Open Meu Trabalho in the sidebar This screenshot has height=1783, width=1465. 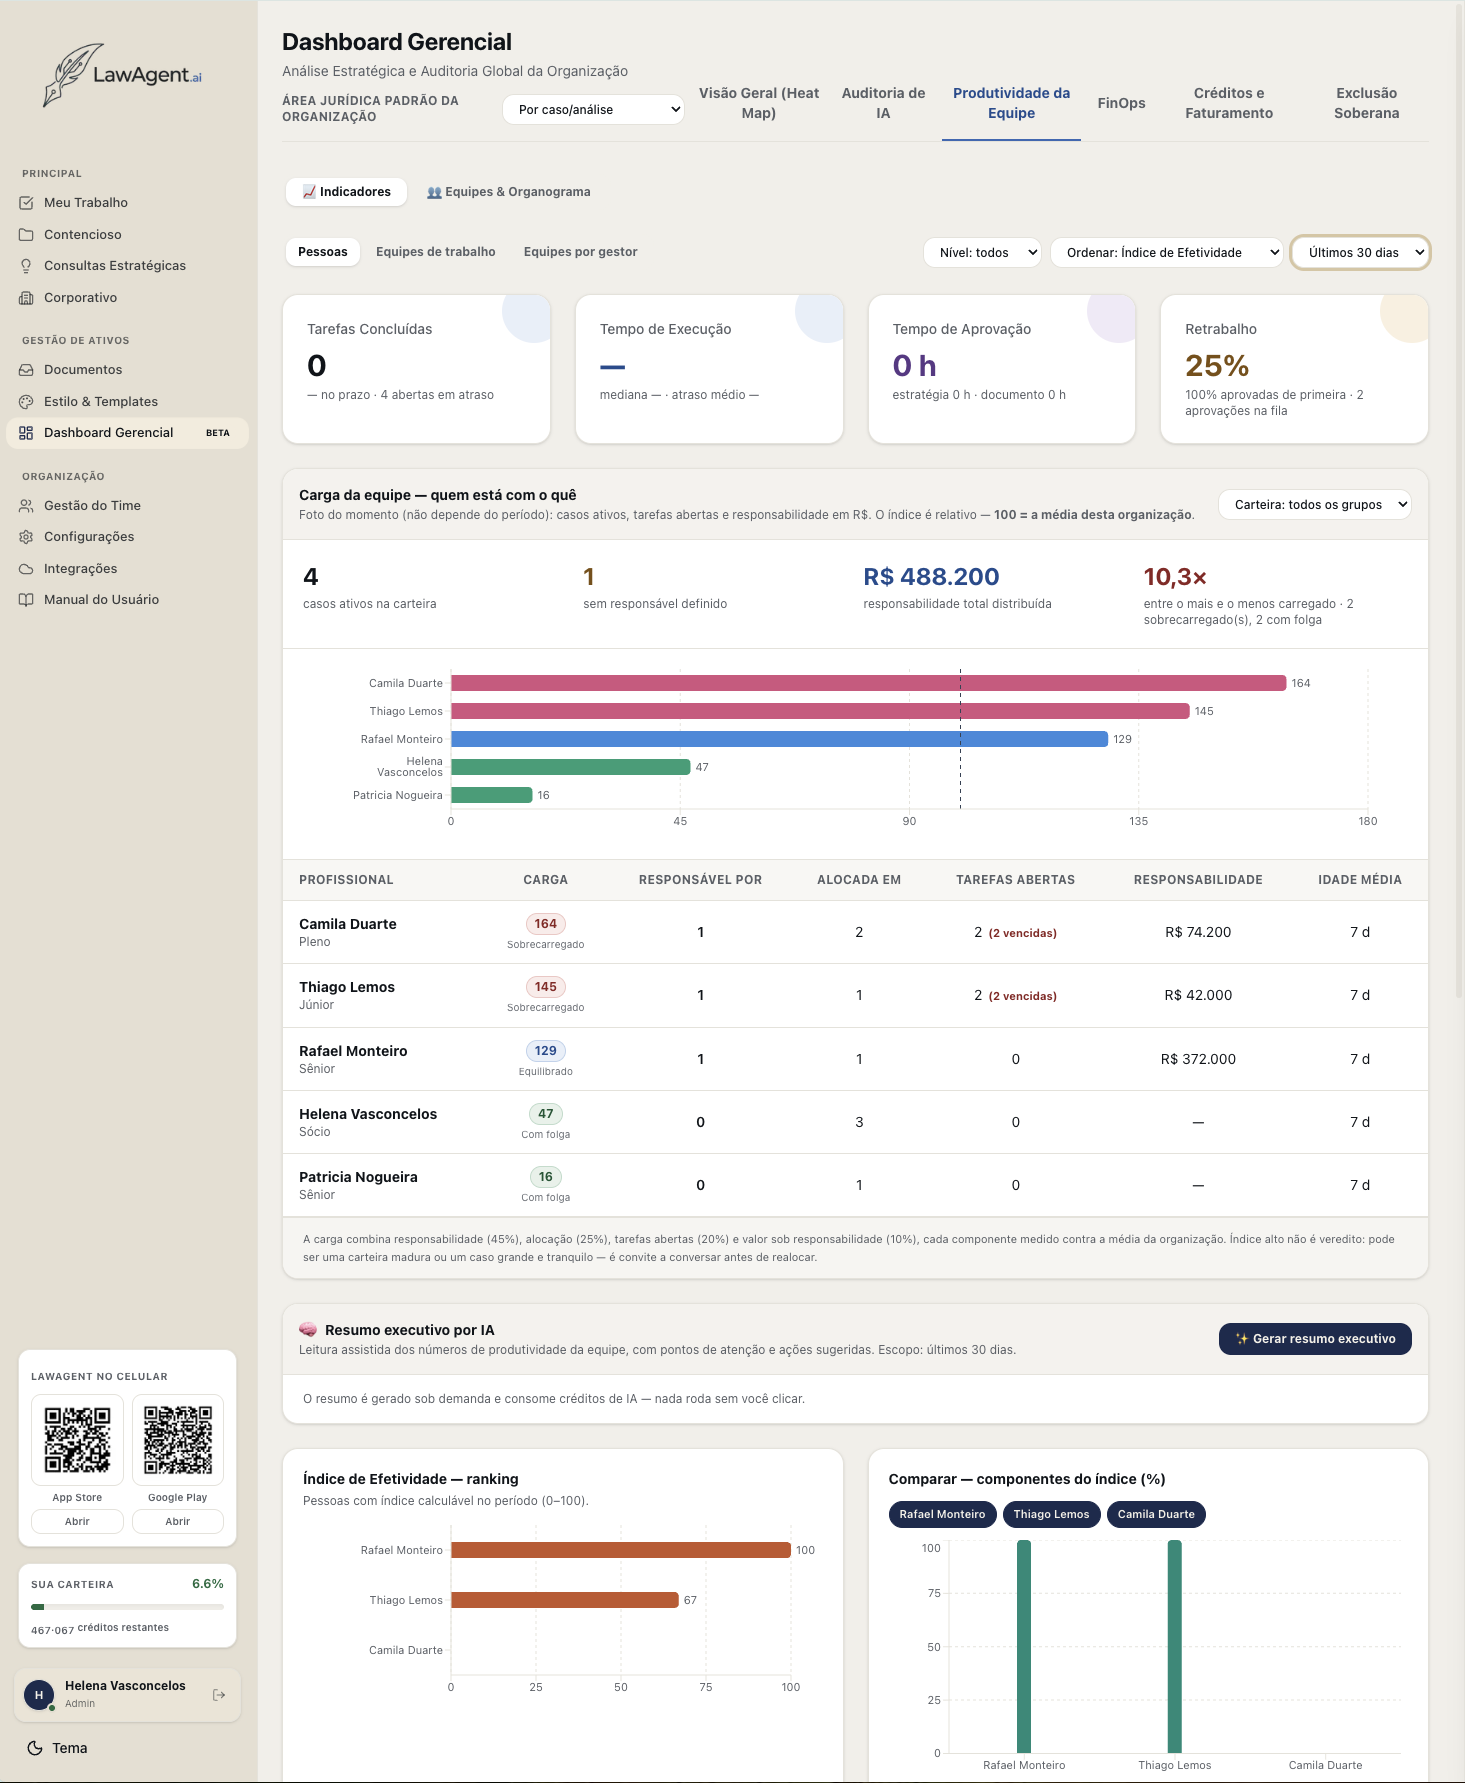point(127,203)
